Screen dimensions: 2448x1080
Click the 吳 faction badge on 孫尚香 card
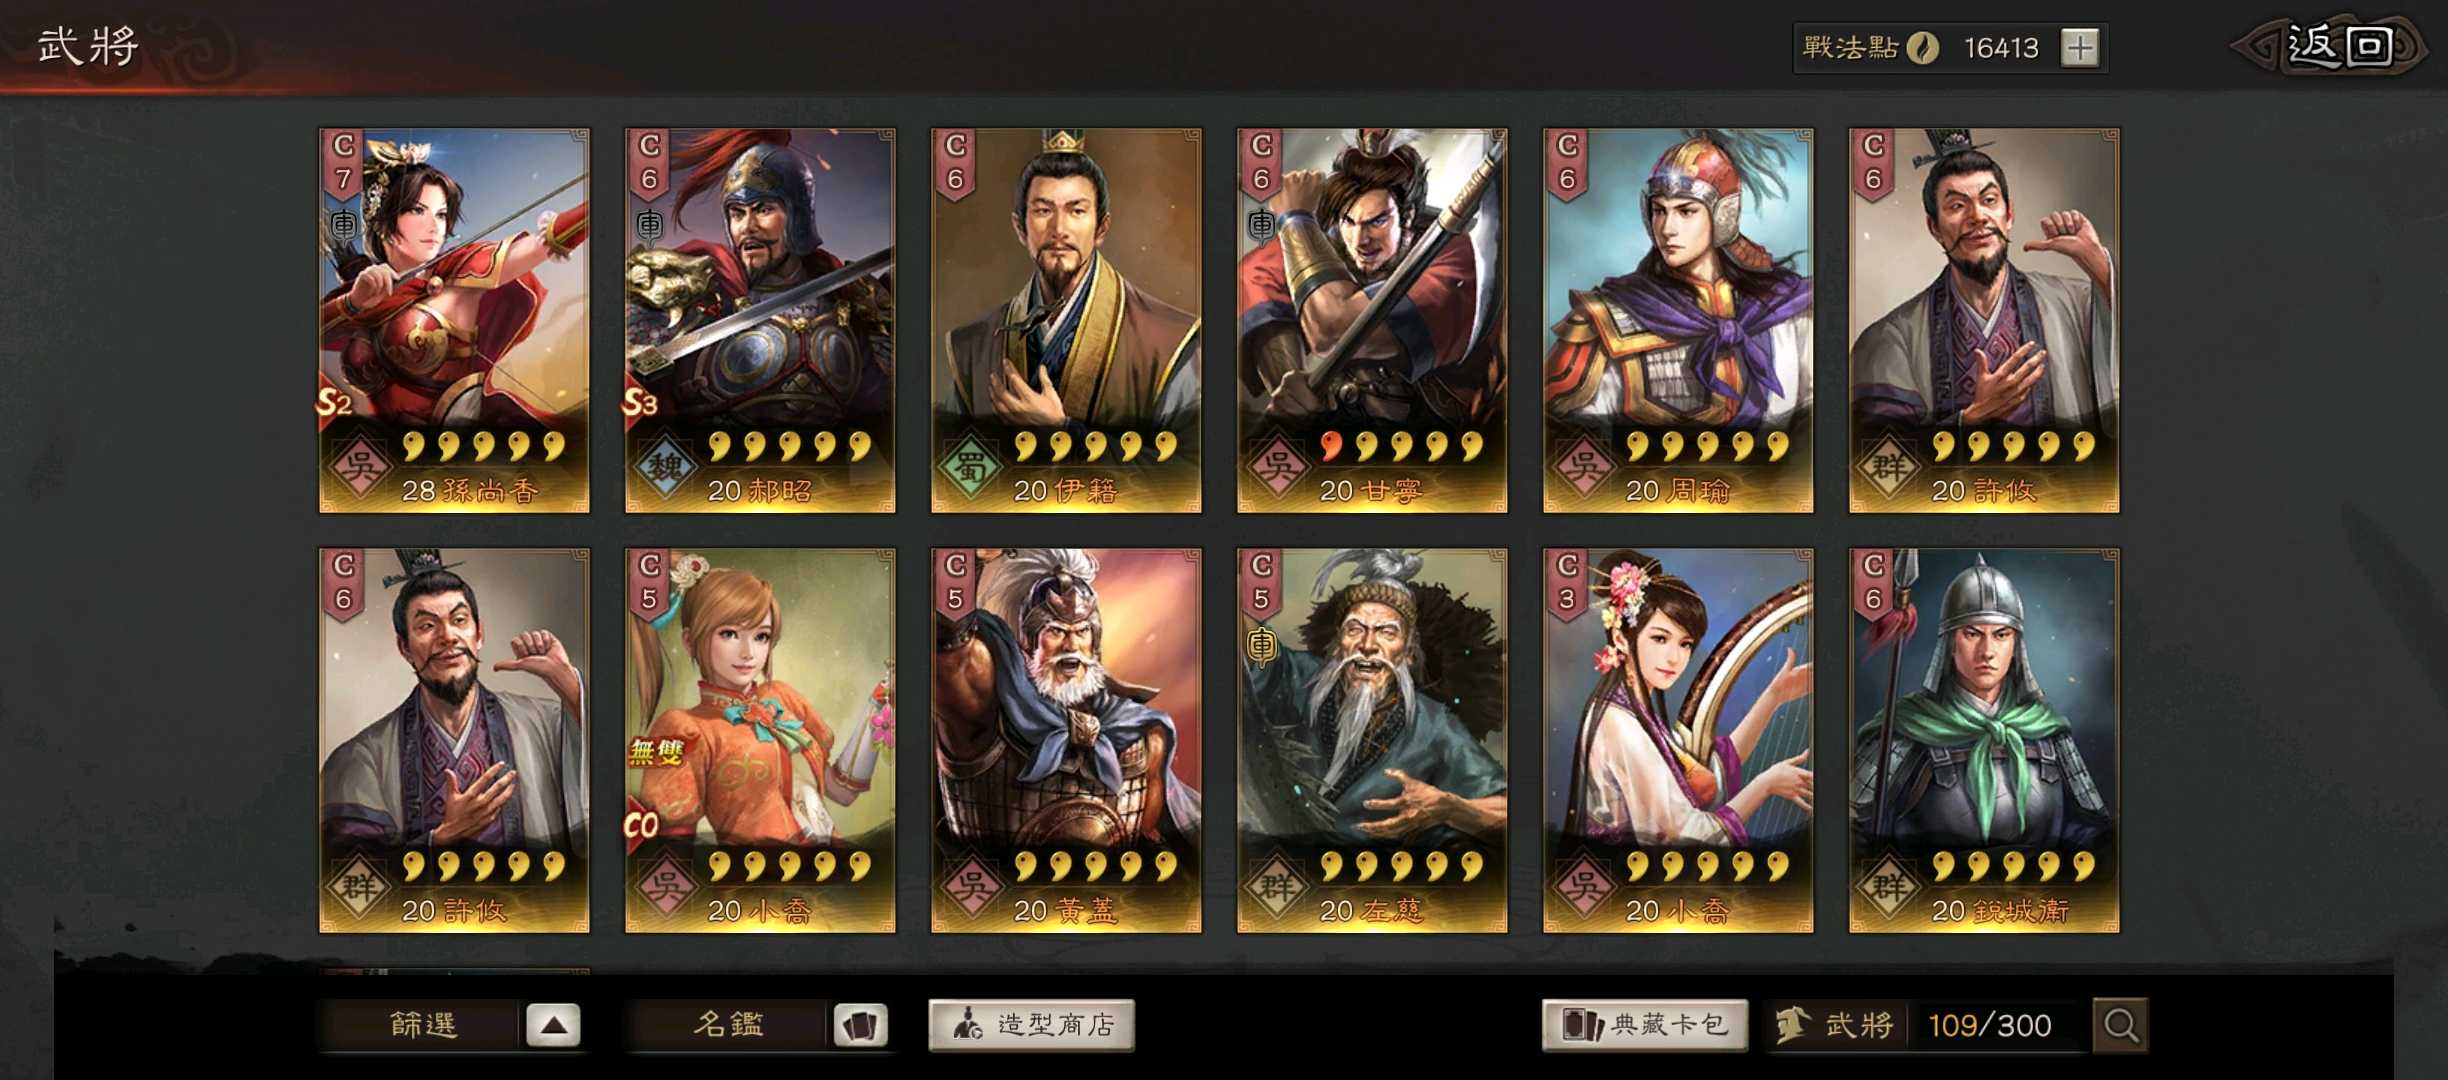(359, 468)
